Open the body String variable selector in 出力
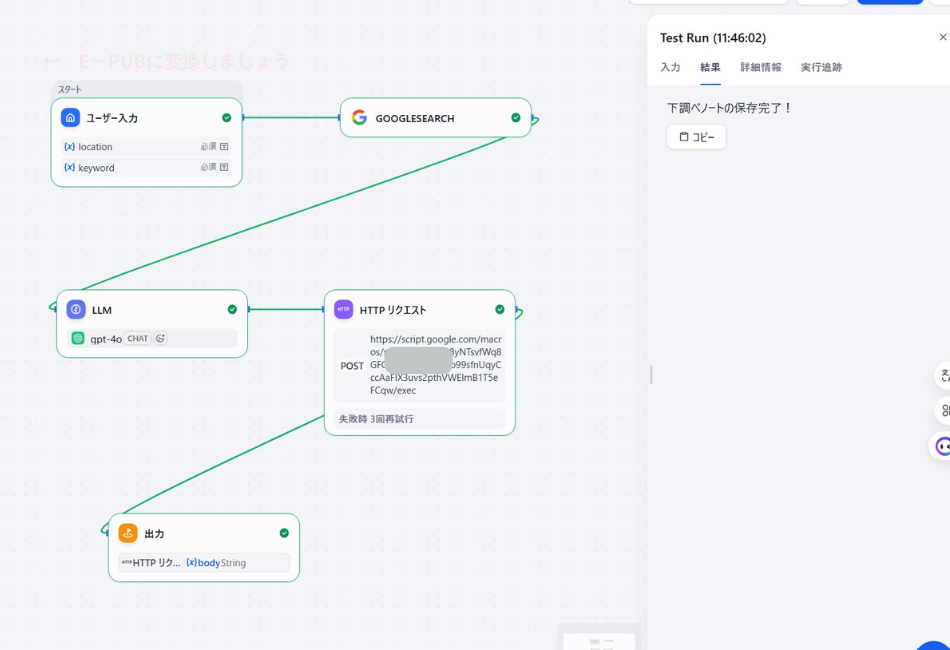Image resolution: width=950 pixels, height=650 pixels. (x=212, y=562)
